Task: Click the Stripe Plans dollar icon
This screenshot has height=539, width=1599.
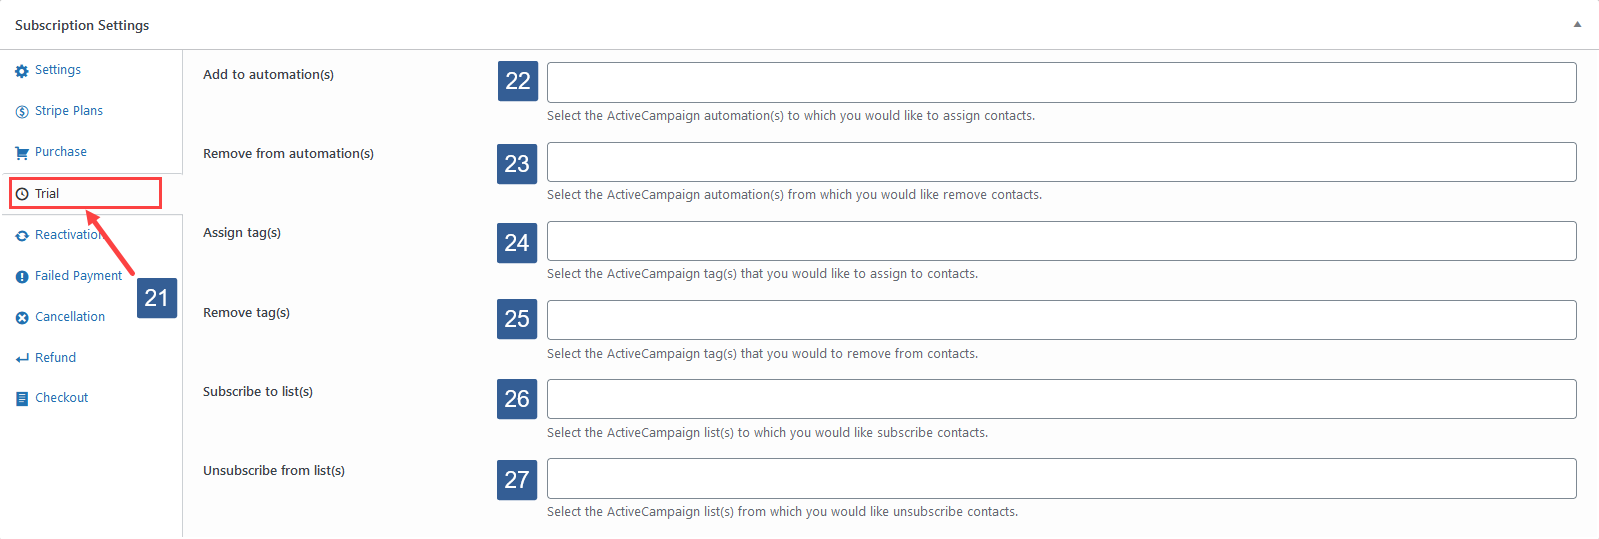Action: point(22,112)
